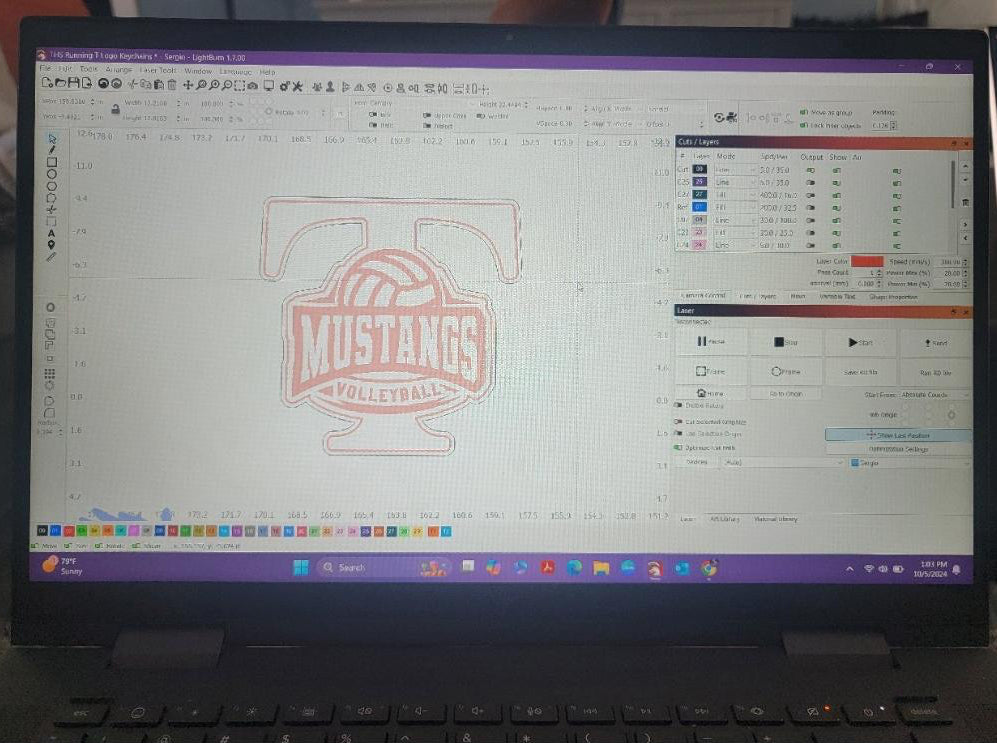This screenshot has width=997, height=743.
Task: Delete layer using Cuts panel trash icon
Action: pos(965,202)
